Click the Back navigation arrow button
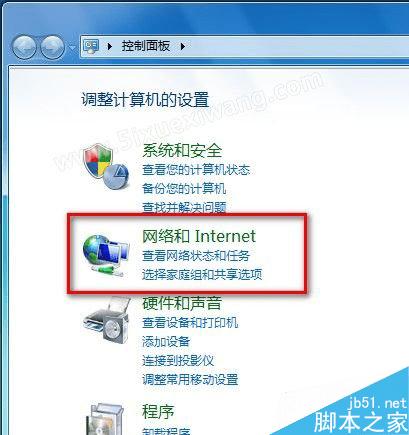Viewport: 409px width, 435px height. (24, 47)
